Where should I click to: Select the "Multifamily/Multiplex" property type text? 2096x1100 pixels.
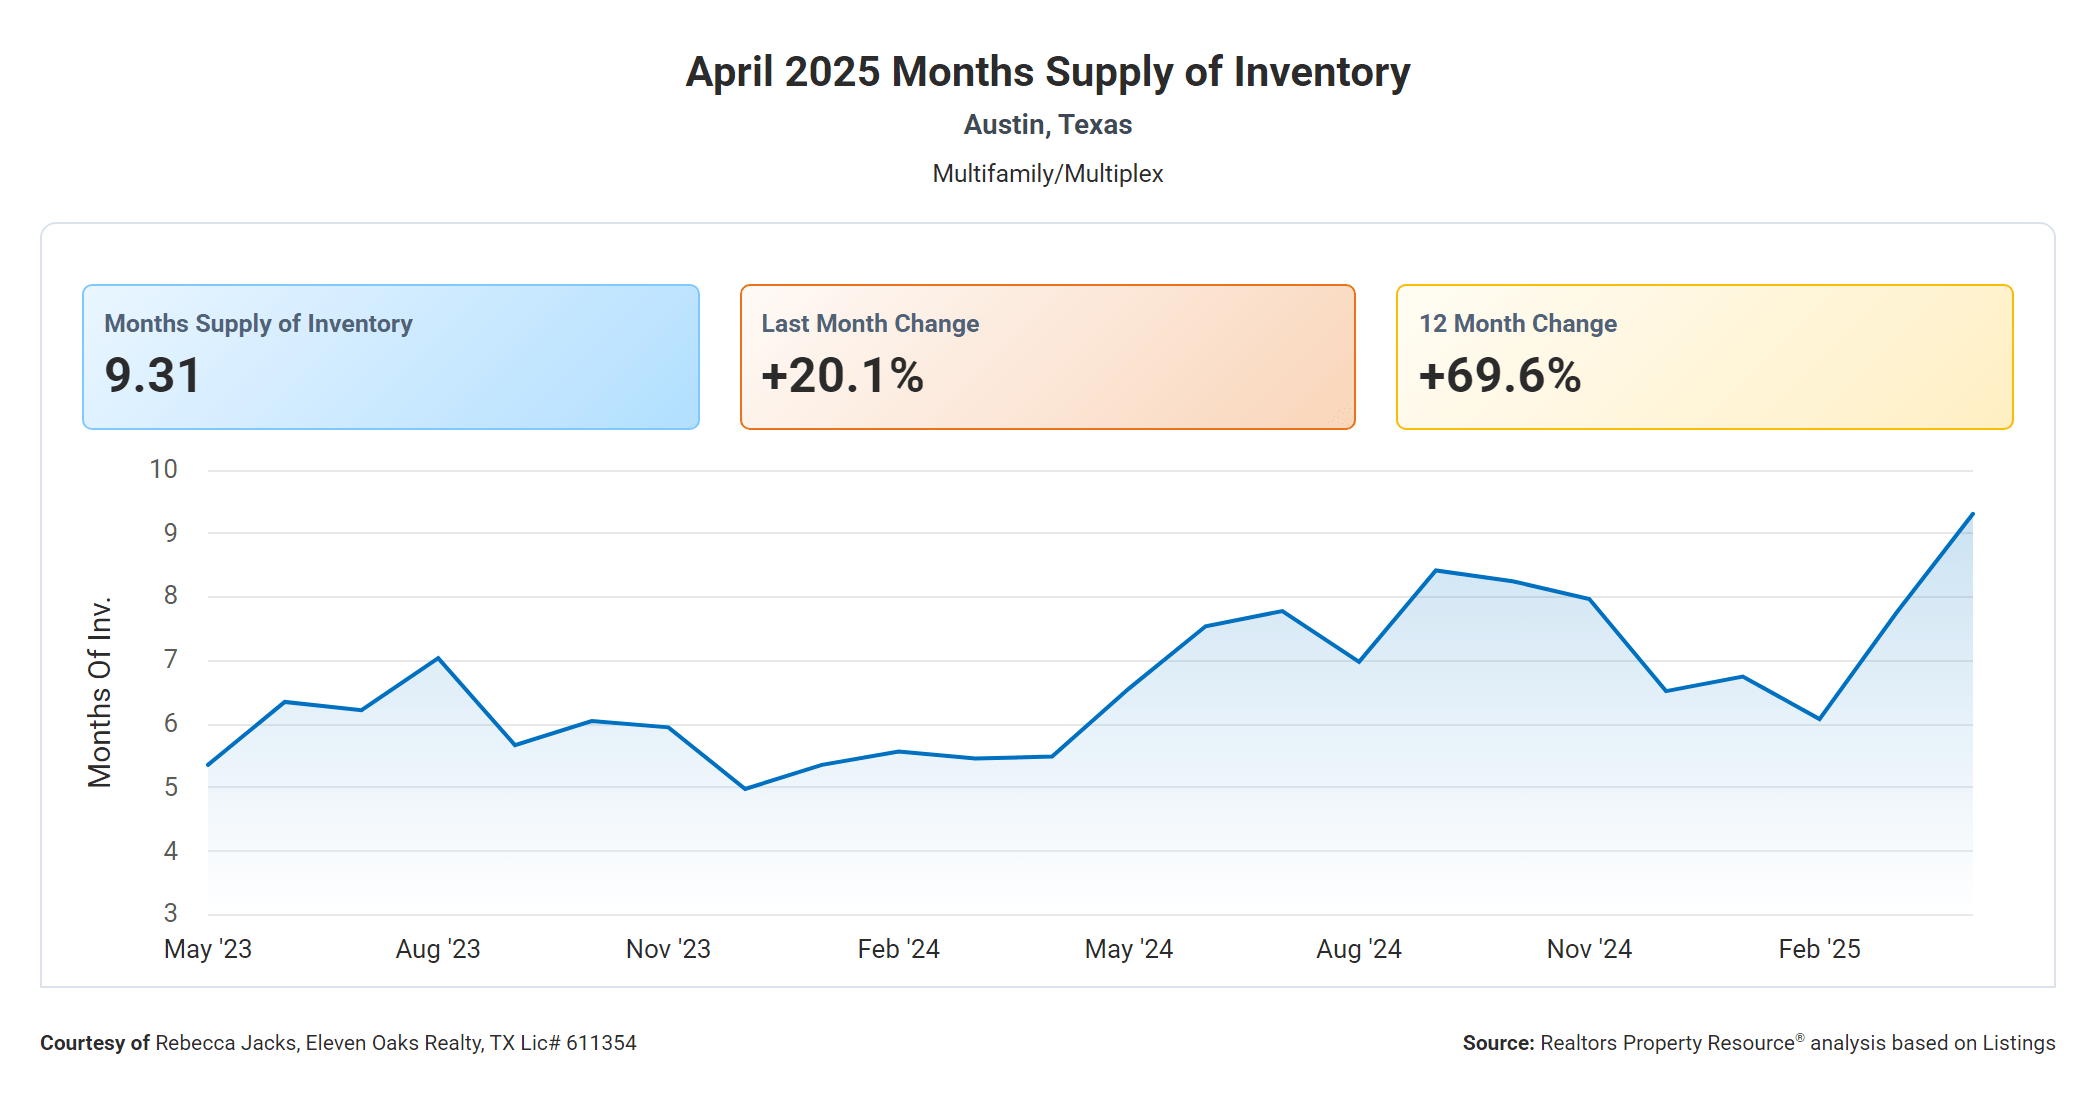pyautogui.click(x=1047, y=174)
